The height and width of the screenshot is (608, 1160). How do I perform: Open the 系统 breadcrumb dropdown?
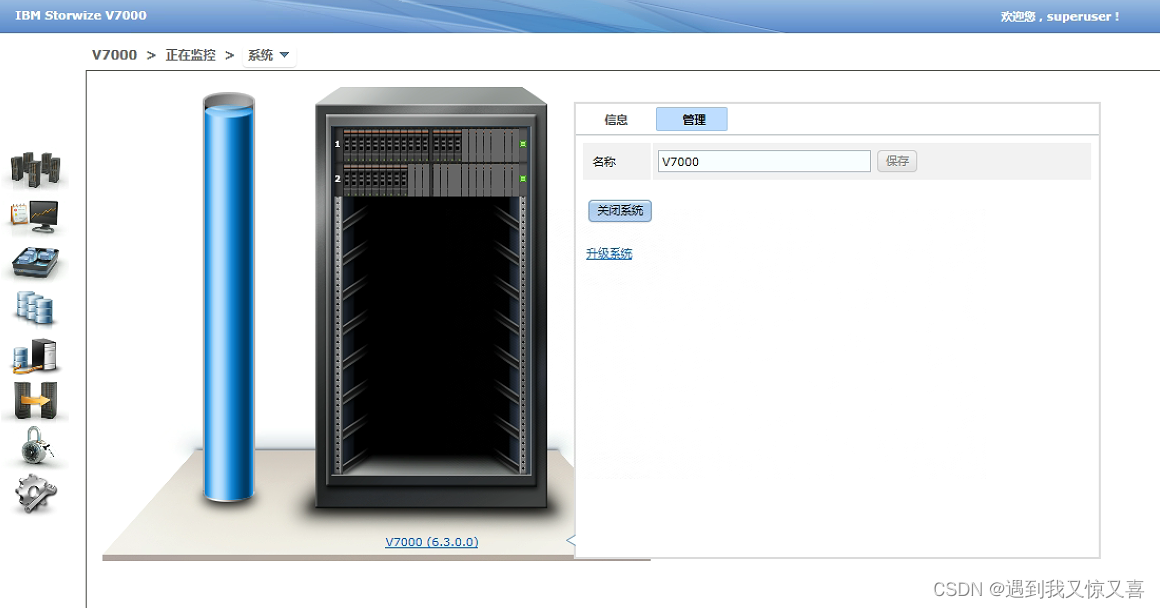[x=266, y=55]
